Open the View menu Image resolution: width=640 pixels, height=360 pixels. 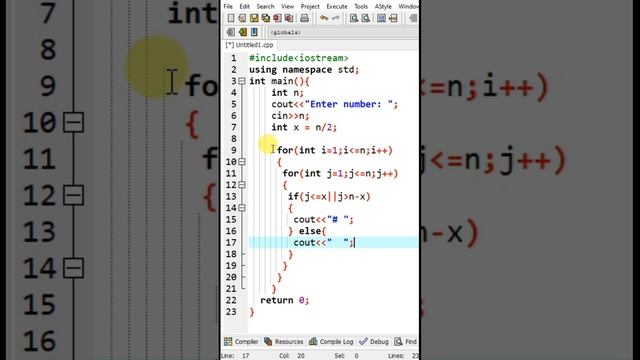point(287,6)
